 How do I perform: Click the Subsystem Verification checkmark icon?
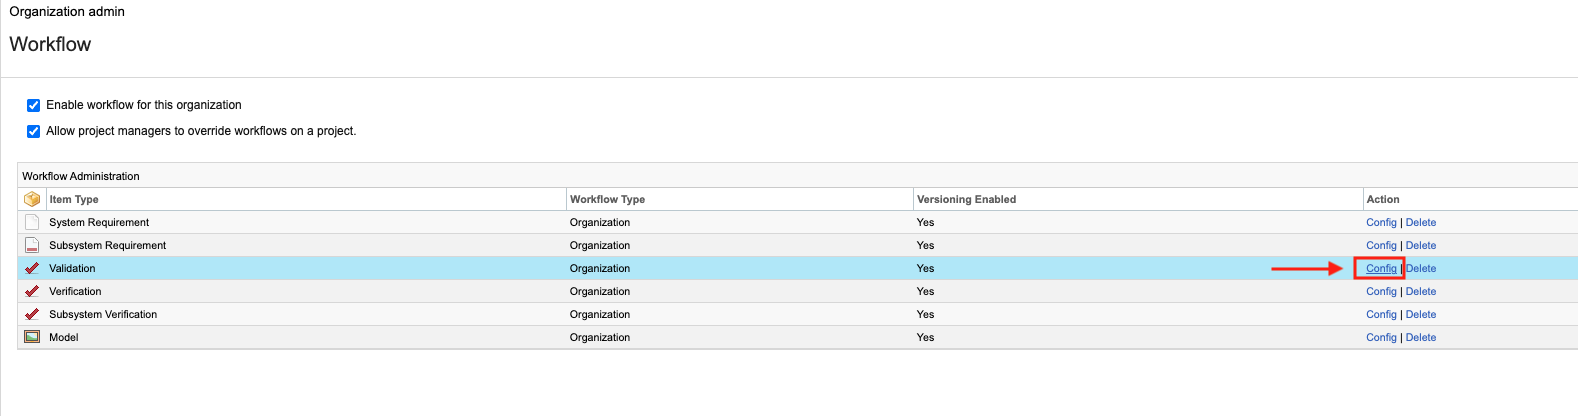point(32,314)
